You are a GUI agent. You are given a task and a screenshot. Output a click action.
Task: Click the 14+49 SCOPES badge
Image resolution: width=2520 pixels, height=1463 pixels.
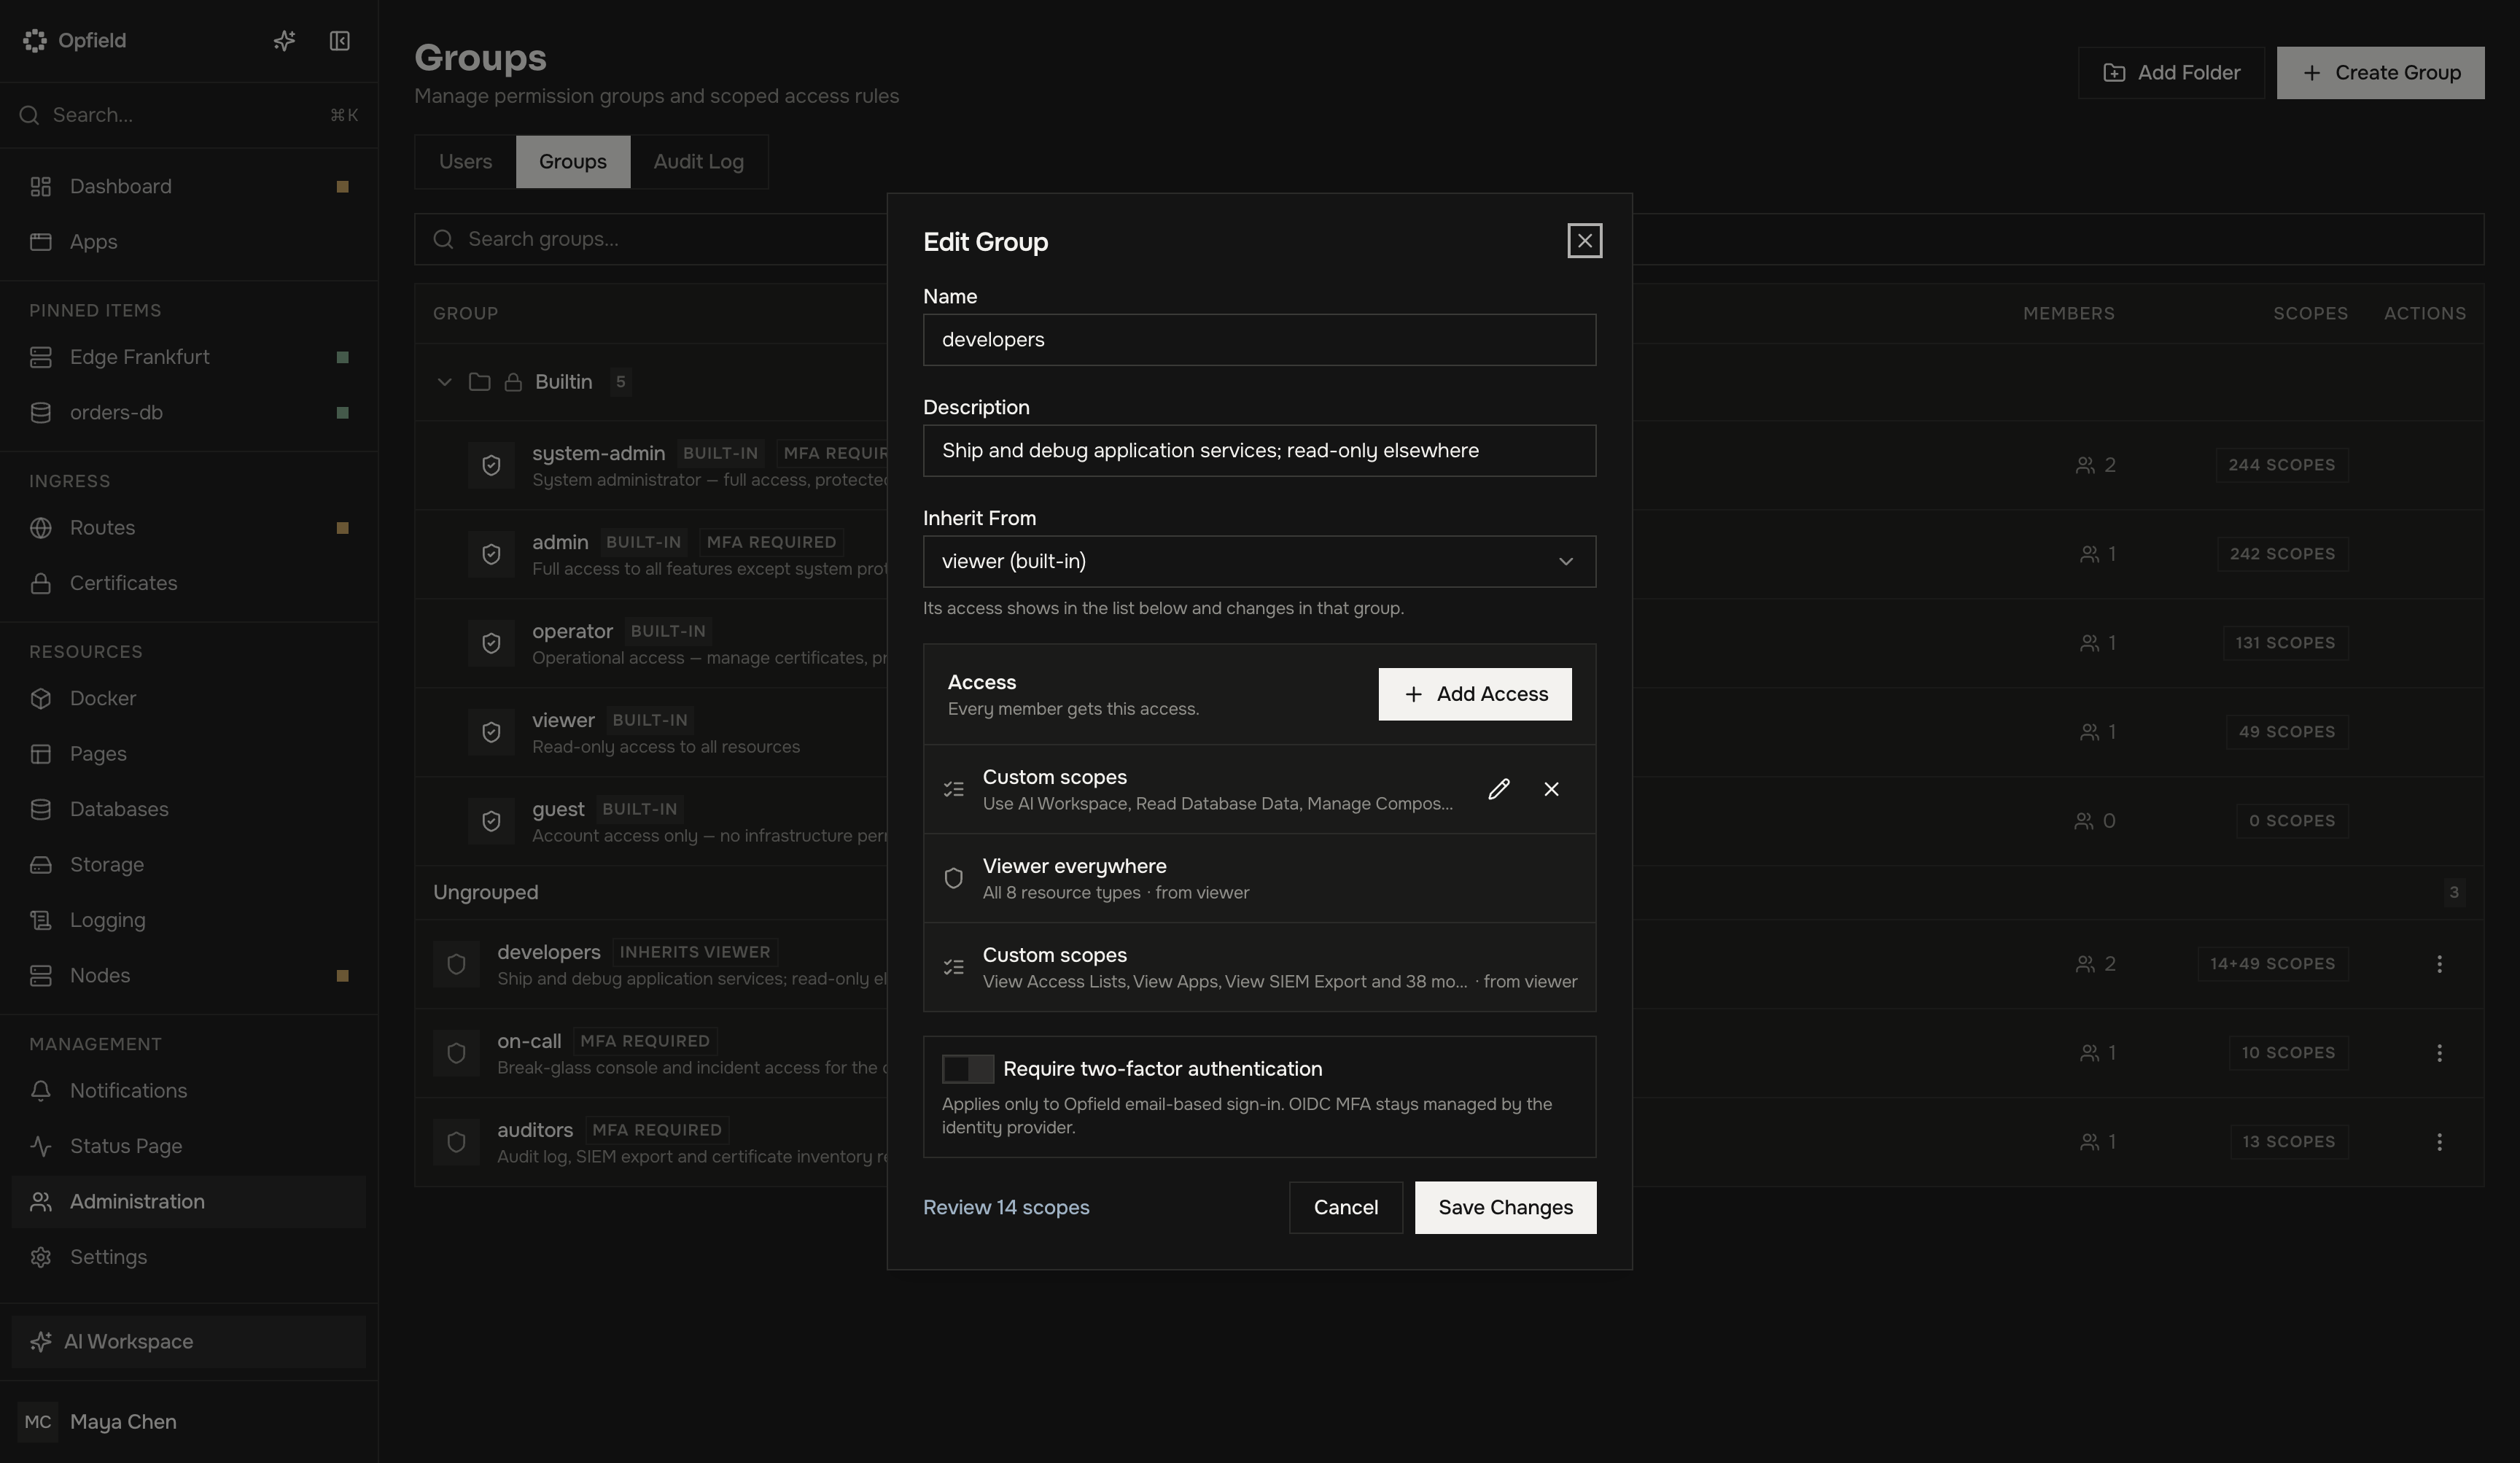pos(2272,964)
